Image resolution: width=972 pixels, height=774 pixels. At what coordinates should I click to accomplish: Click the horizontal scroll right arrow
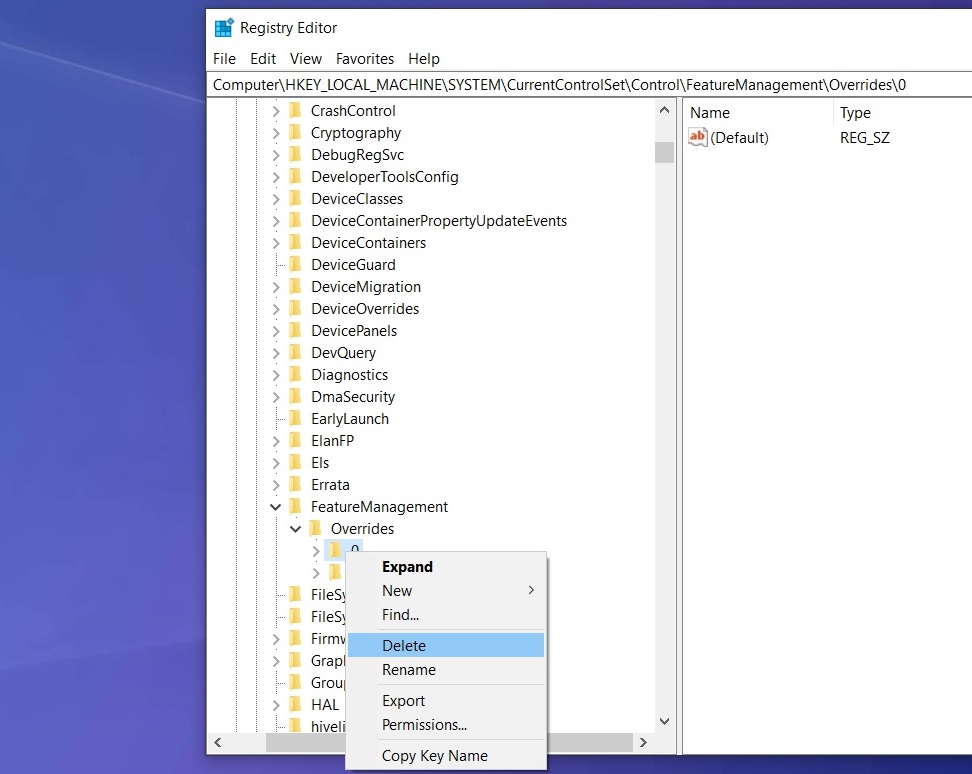(643, 742)
